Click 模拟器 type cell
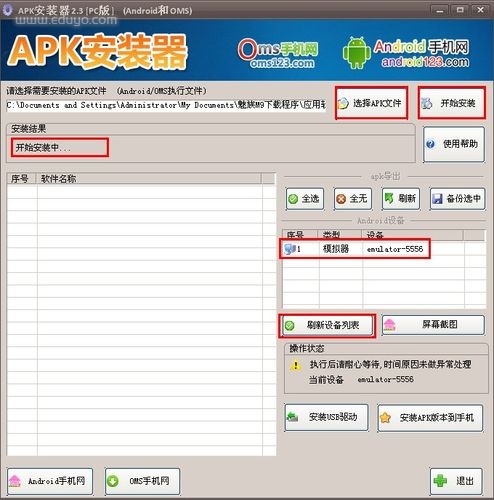The image size is (494, 500). point(336,249)
